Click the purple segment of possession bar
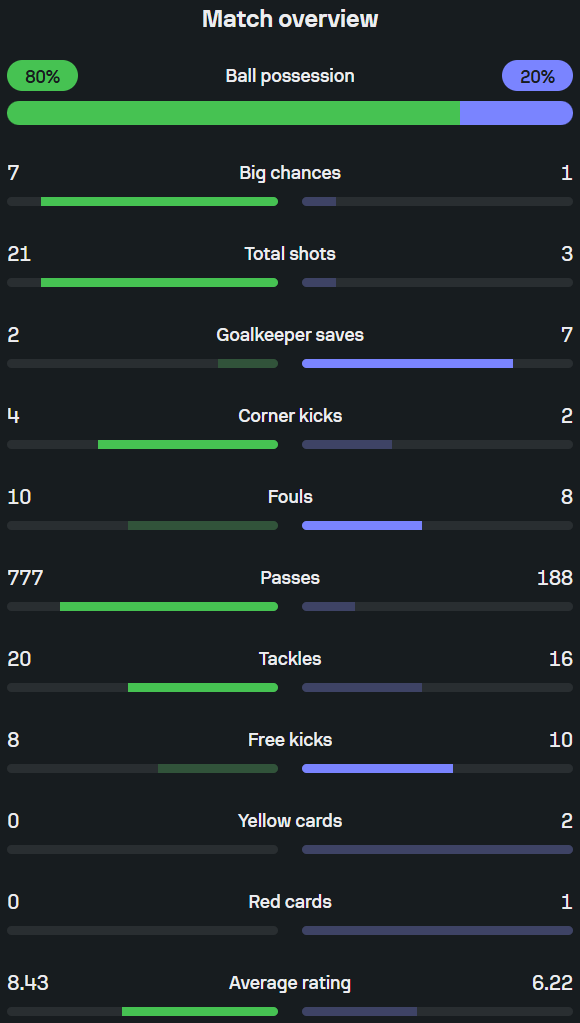Image resolution: width=580 pixels, height=1023 pixels. [x=516, y=113]
